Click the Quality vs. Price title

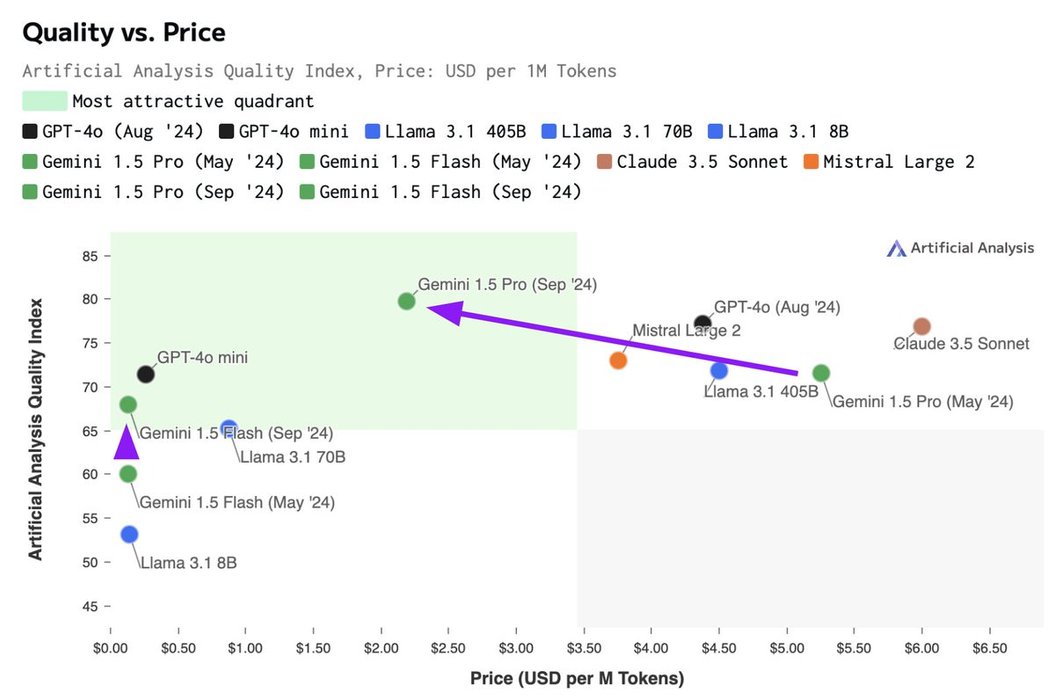[124, 33]
